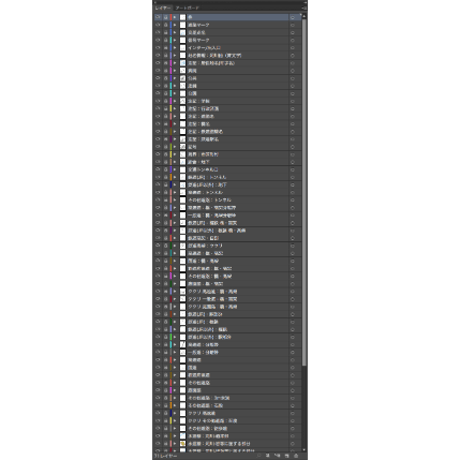Click thumbnail of 注記：学校 layer
The image size is (460, 460).
click(183, 101)
